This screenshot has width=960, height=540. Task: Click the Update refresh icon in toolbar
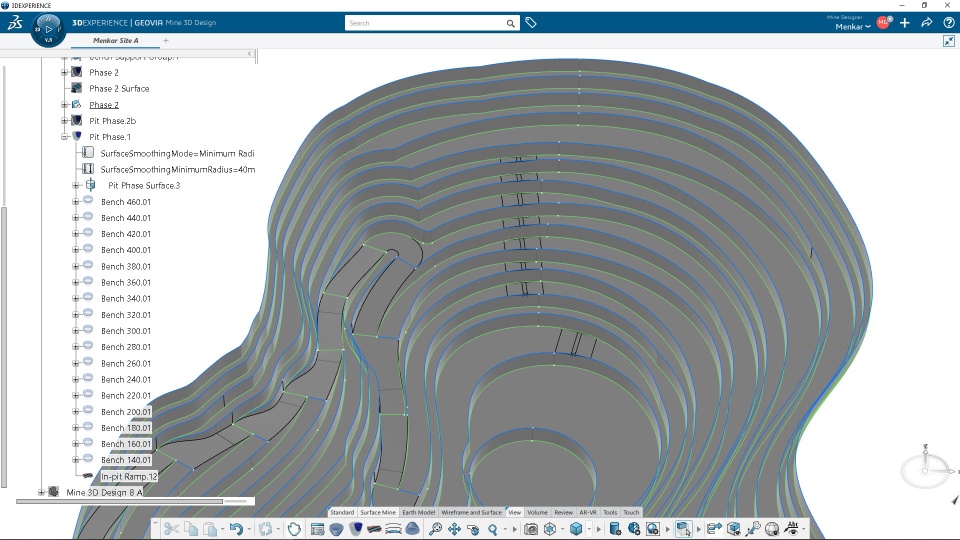[x=265, y=529]
